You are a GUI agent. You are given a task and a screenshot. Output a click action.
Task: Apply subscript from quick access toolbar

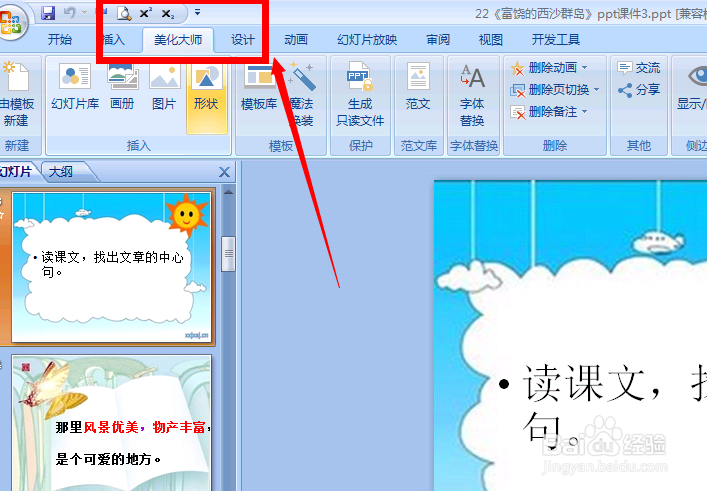(168, 14)
